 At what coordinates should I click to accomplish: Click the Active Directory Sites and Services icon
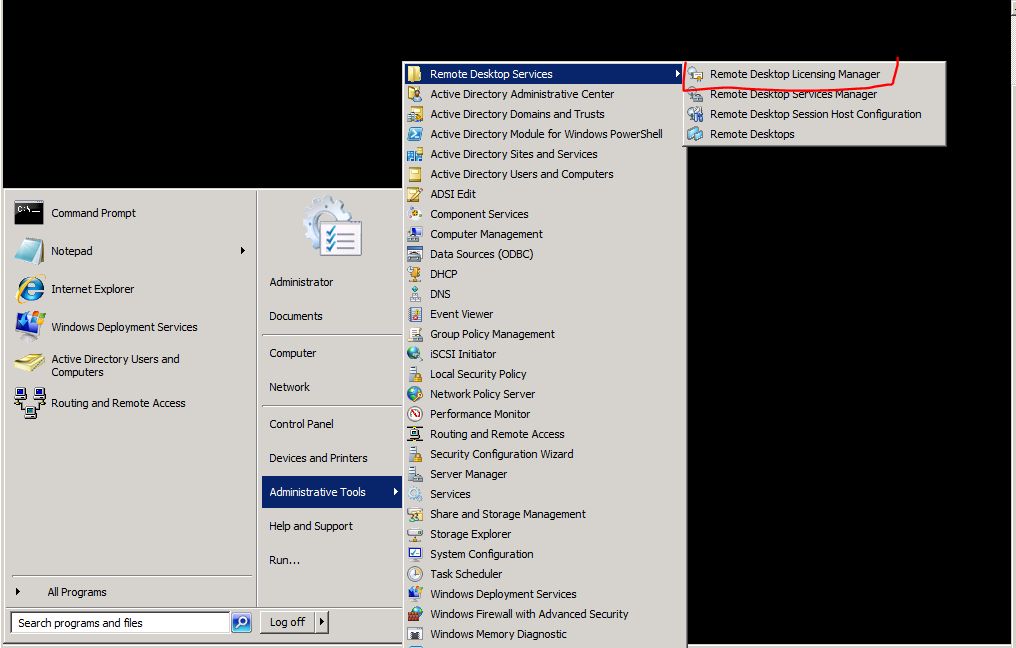pos(415,154)
